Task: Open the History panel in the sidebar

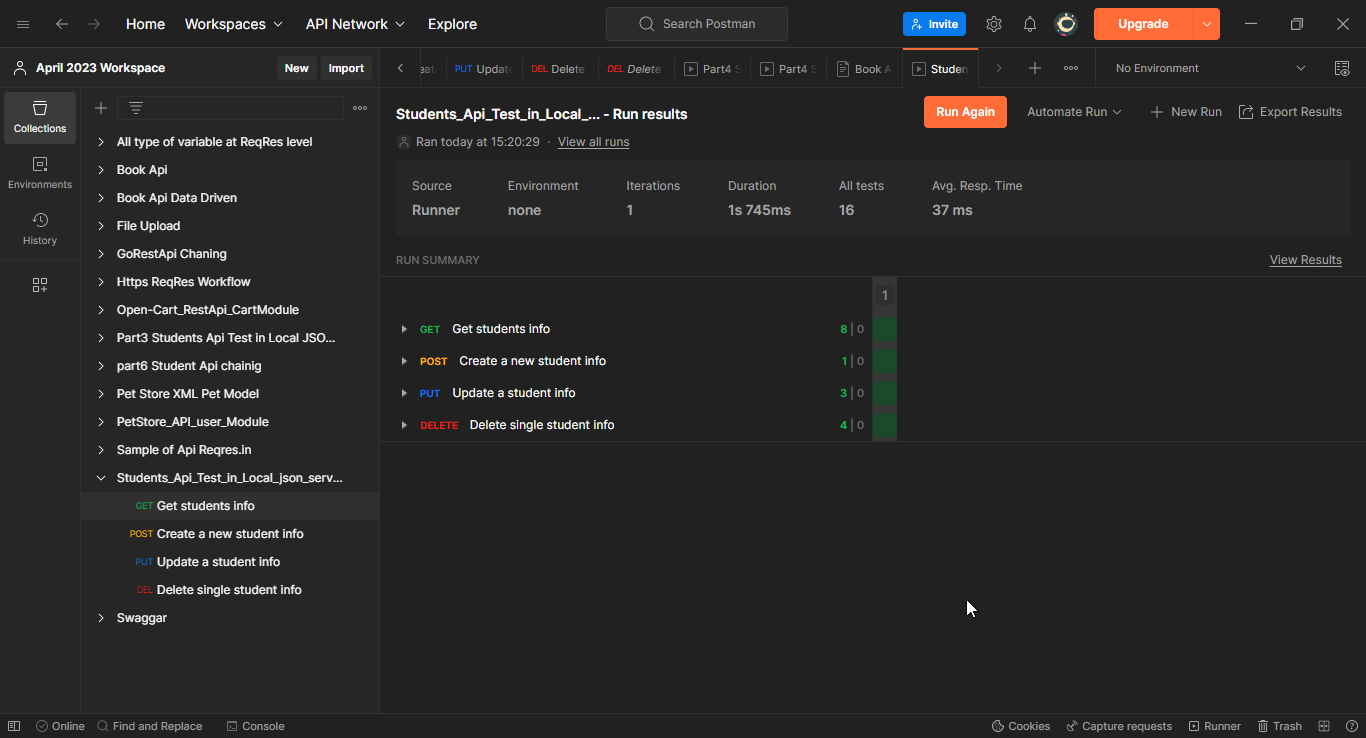Action: [x=40, y=230]
